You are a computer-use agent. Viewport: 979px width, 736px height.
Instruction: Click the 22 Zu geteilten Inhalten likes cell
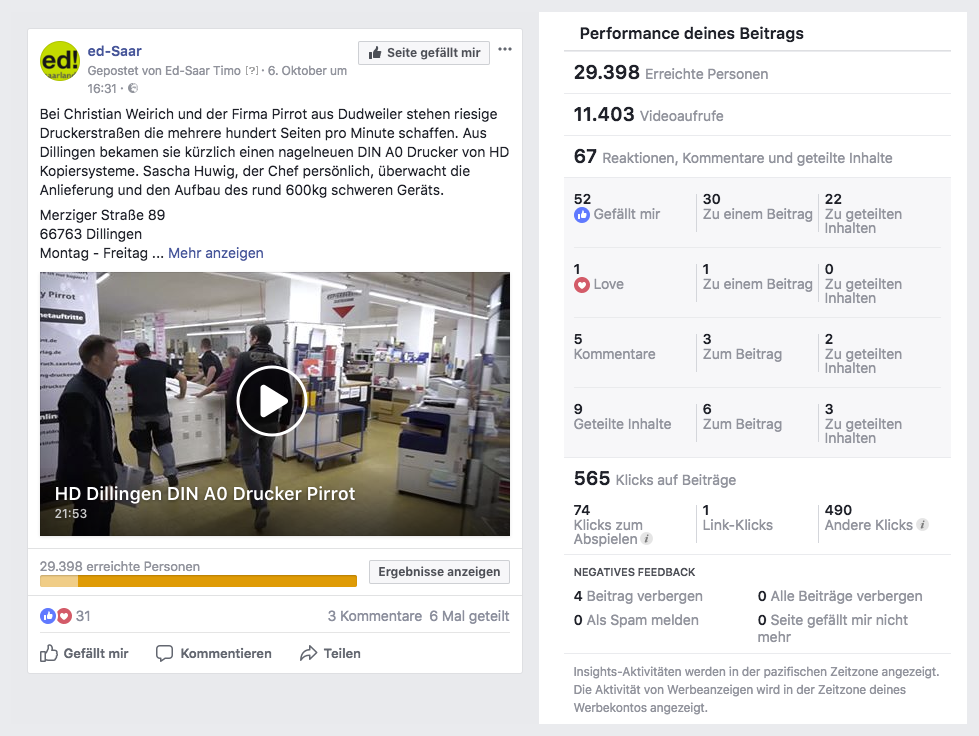point(863,213)
